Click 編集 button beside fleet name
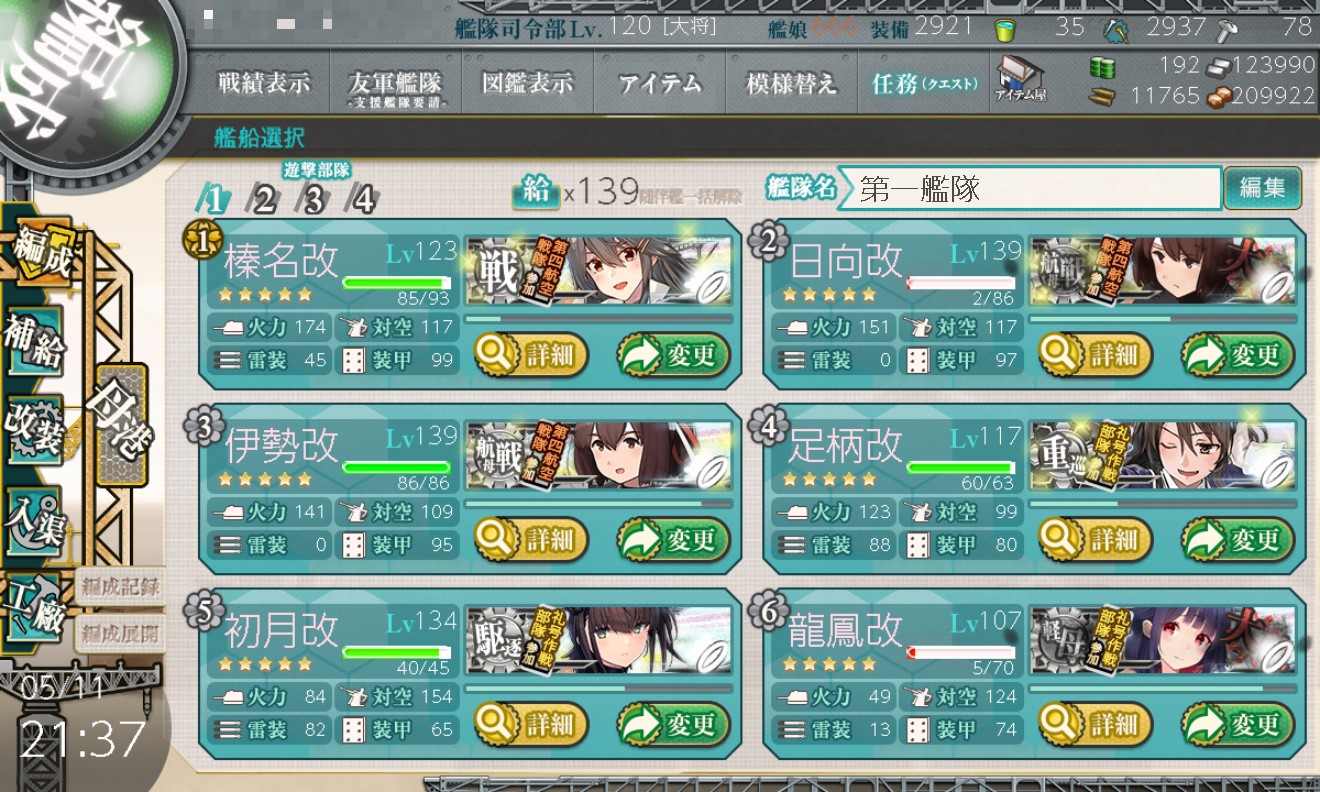Screen dimensions: 1320x792 [1262, 187]
